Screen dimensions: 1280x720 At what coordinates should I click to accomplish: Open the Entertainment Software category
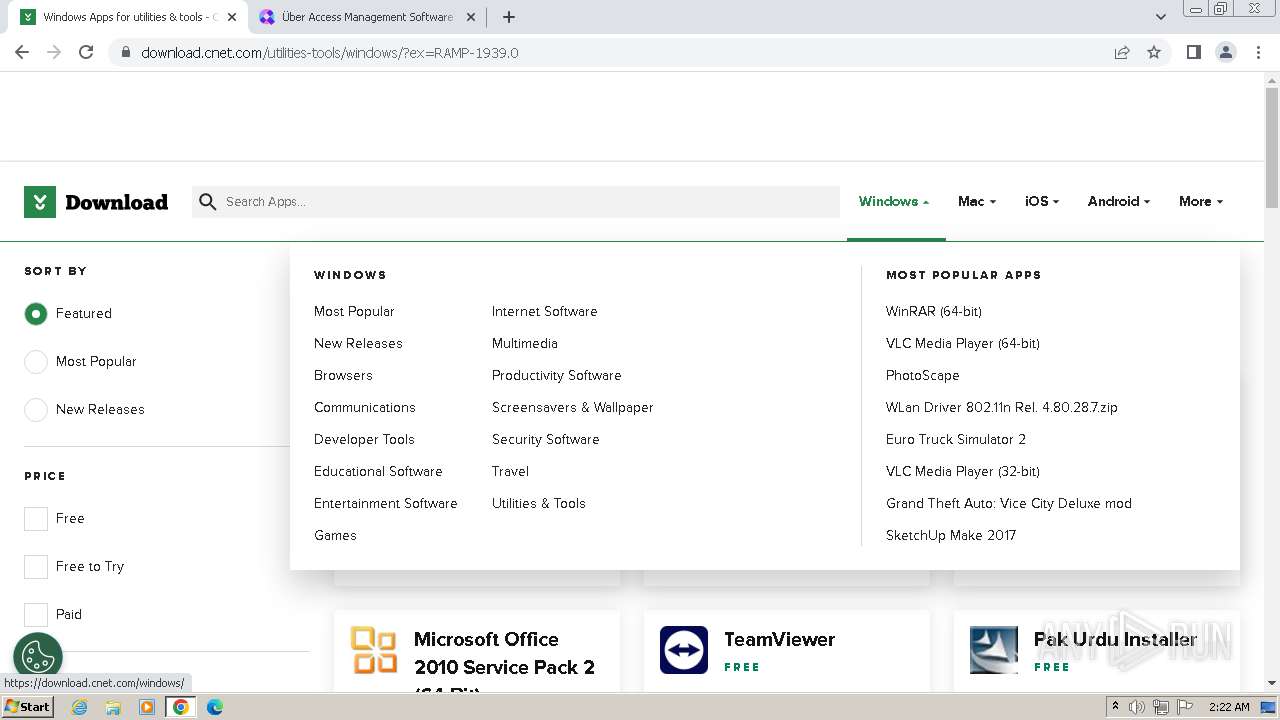(386, 503)
